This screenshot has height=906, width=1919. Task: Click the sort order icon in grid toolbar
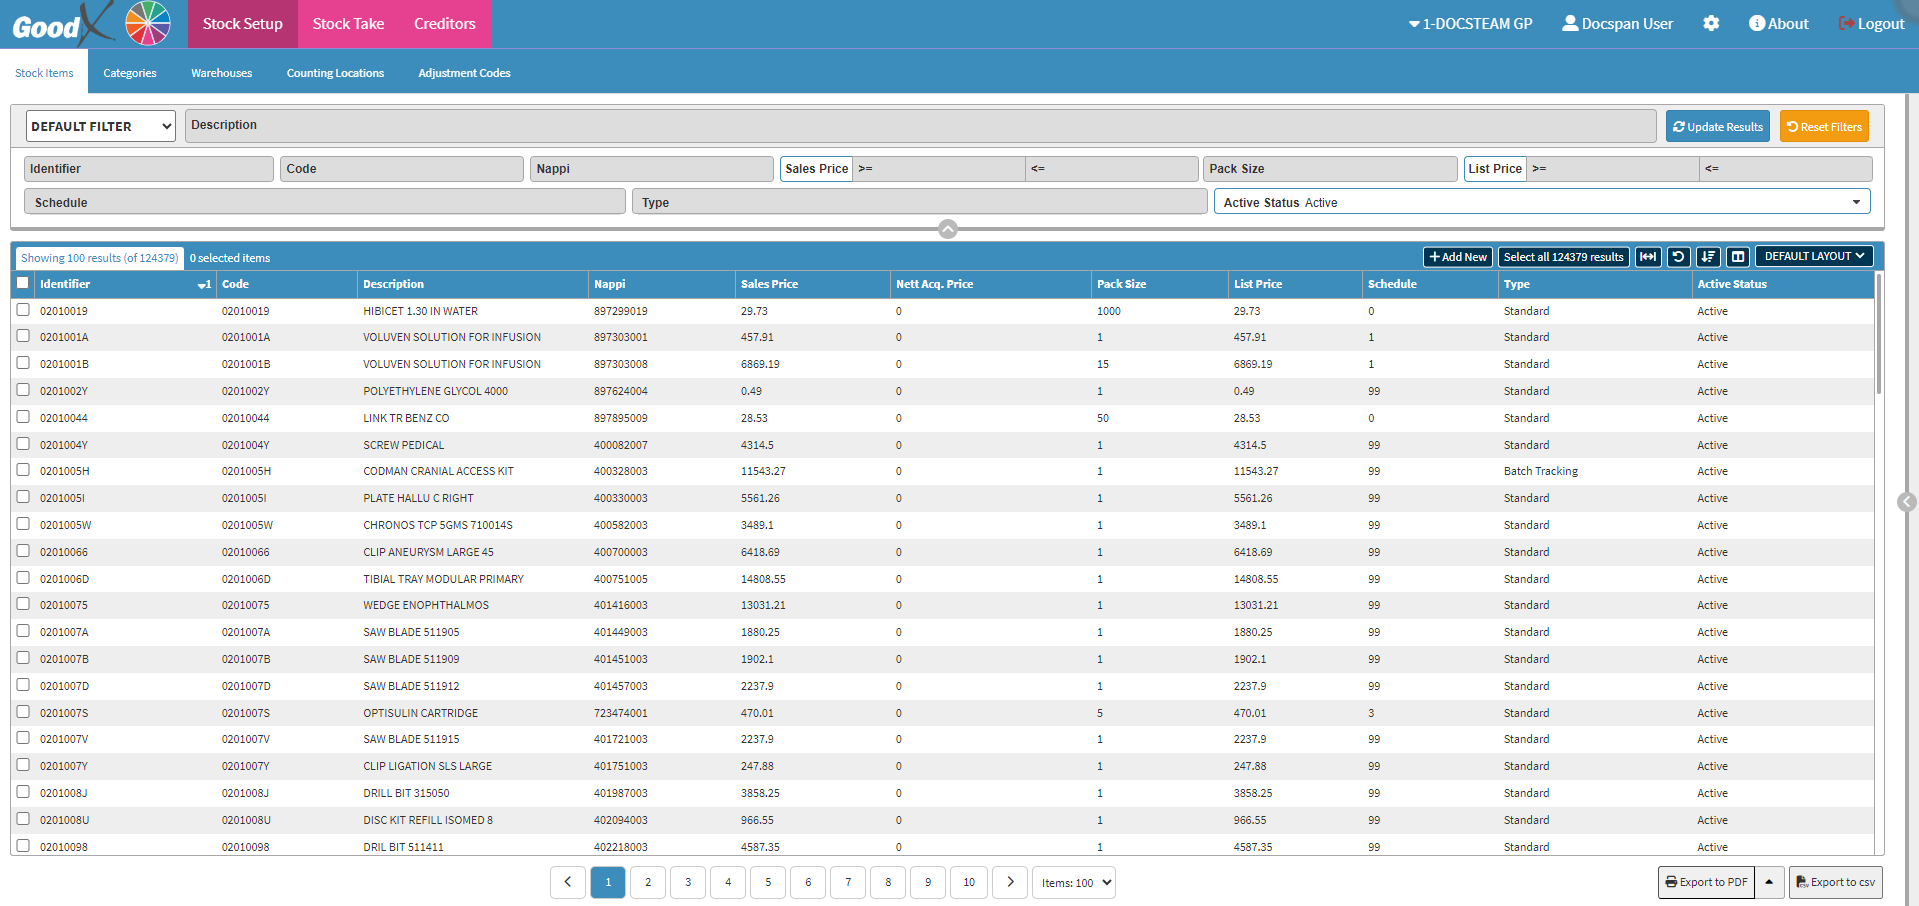coord(1708,257)
